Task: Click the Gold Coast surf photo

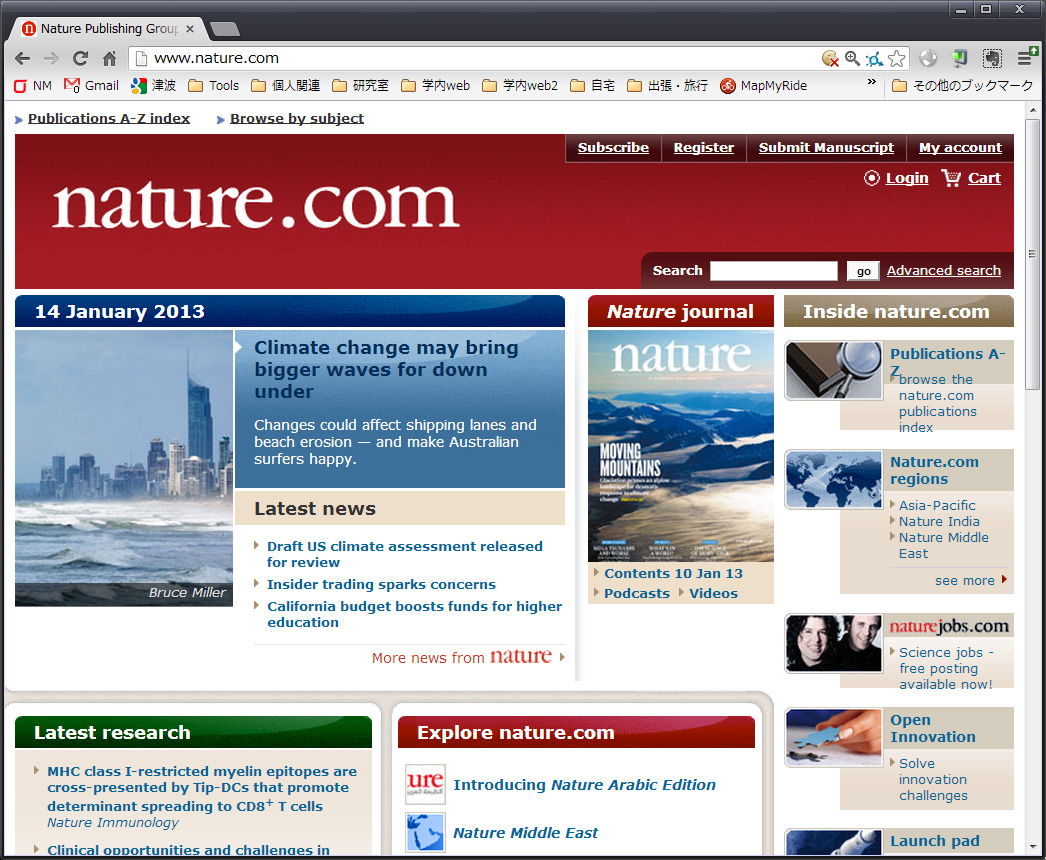Action: point(124,468)
